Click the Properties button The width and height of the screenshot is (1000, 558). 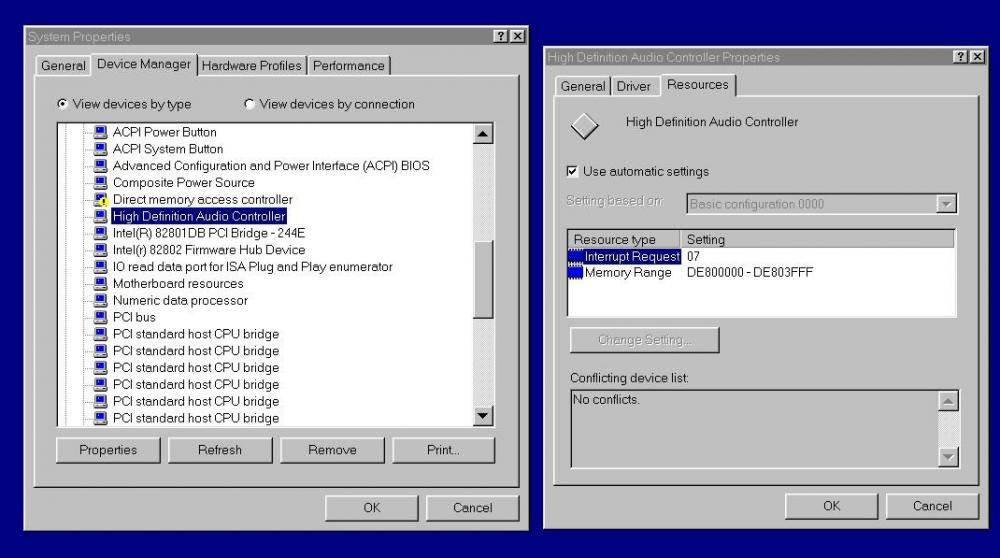(x=108, y=450)
